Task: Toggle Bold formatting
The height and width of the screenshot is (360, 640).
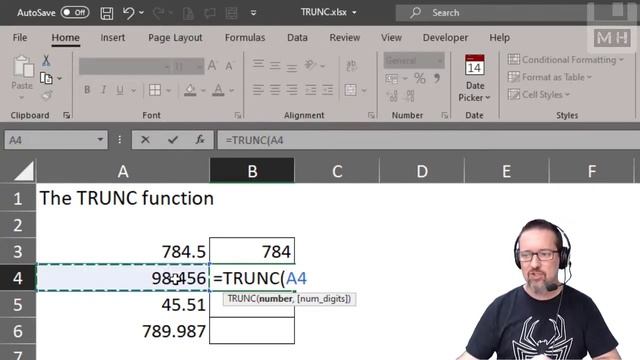Action: (87, 90)
